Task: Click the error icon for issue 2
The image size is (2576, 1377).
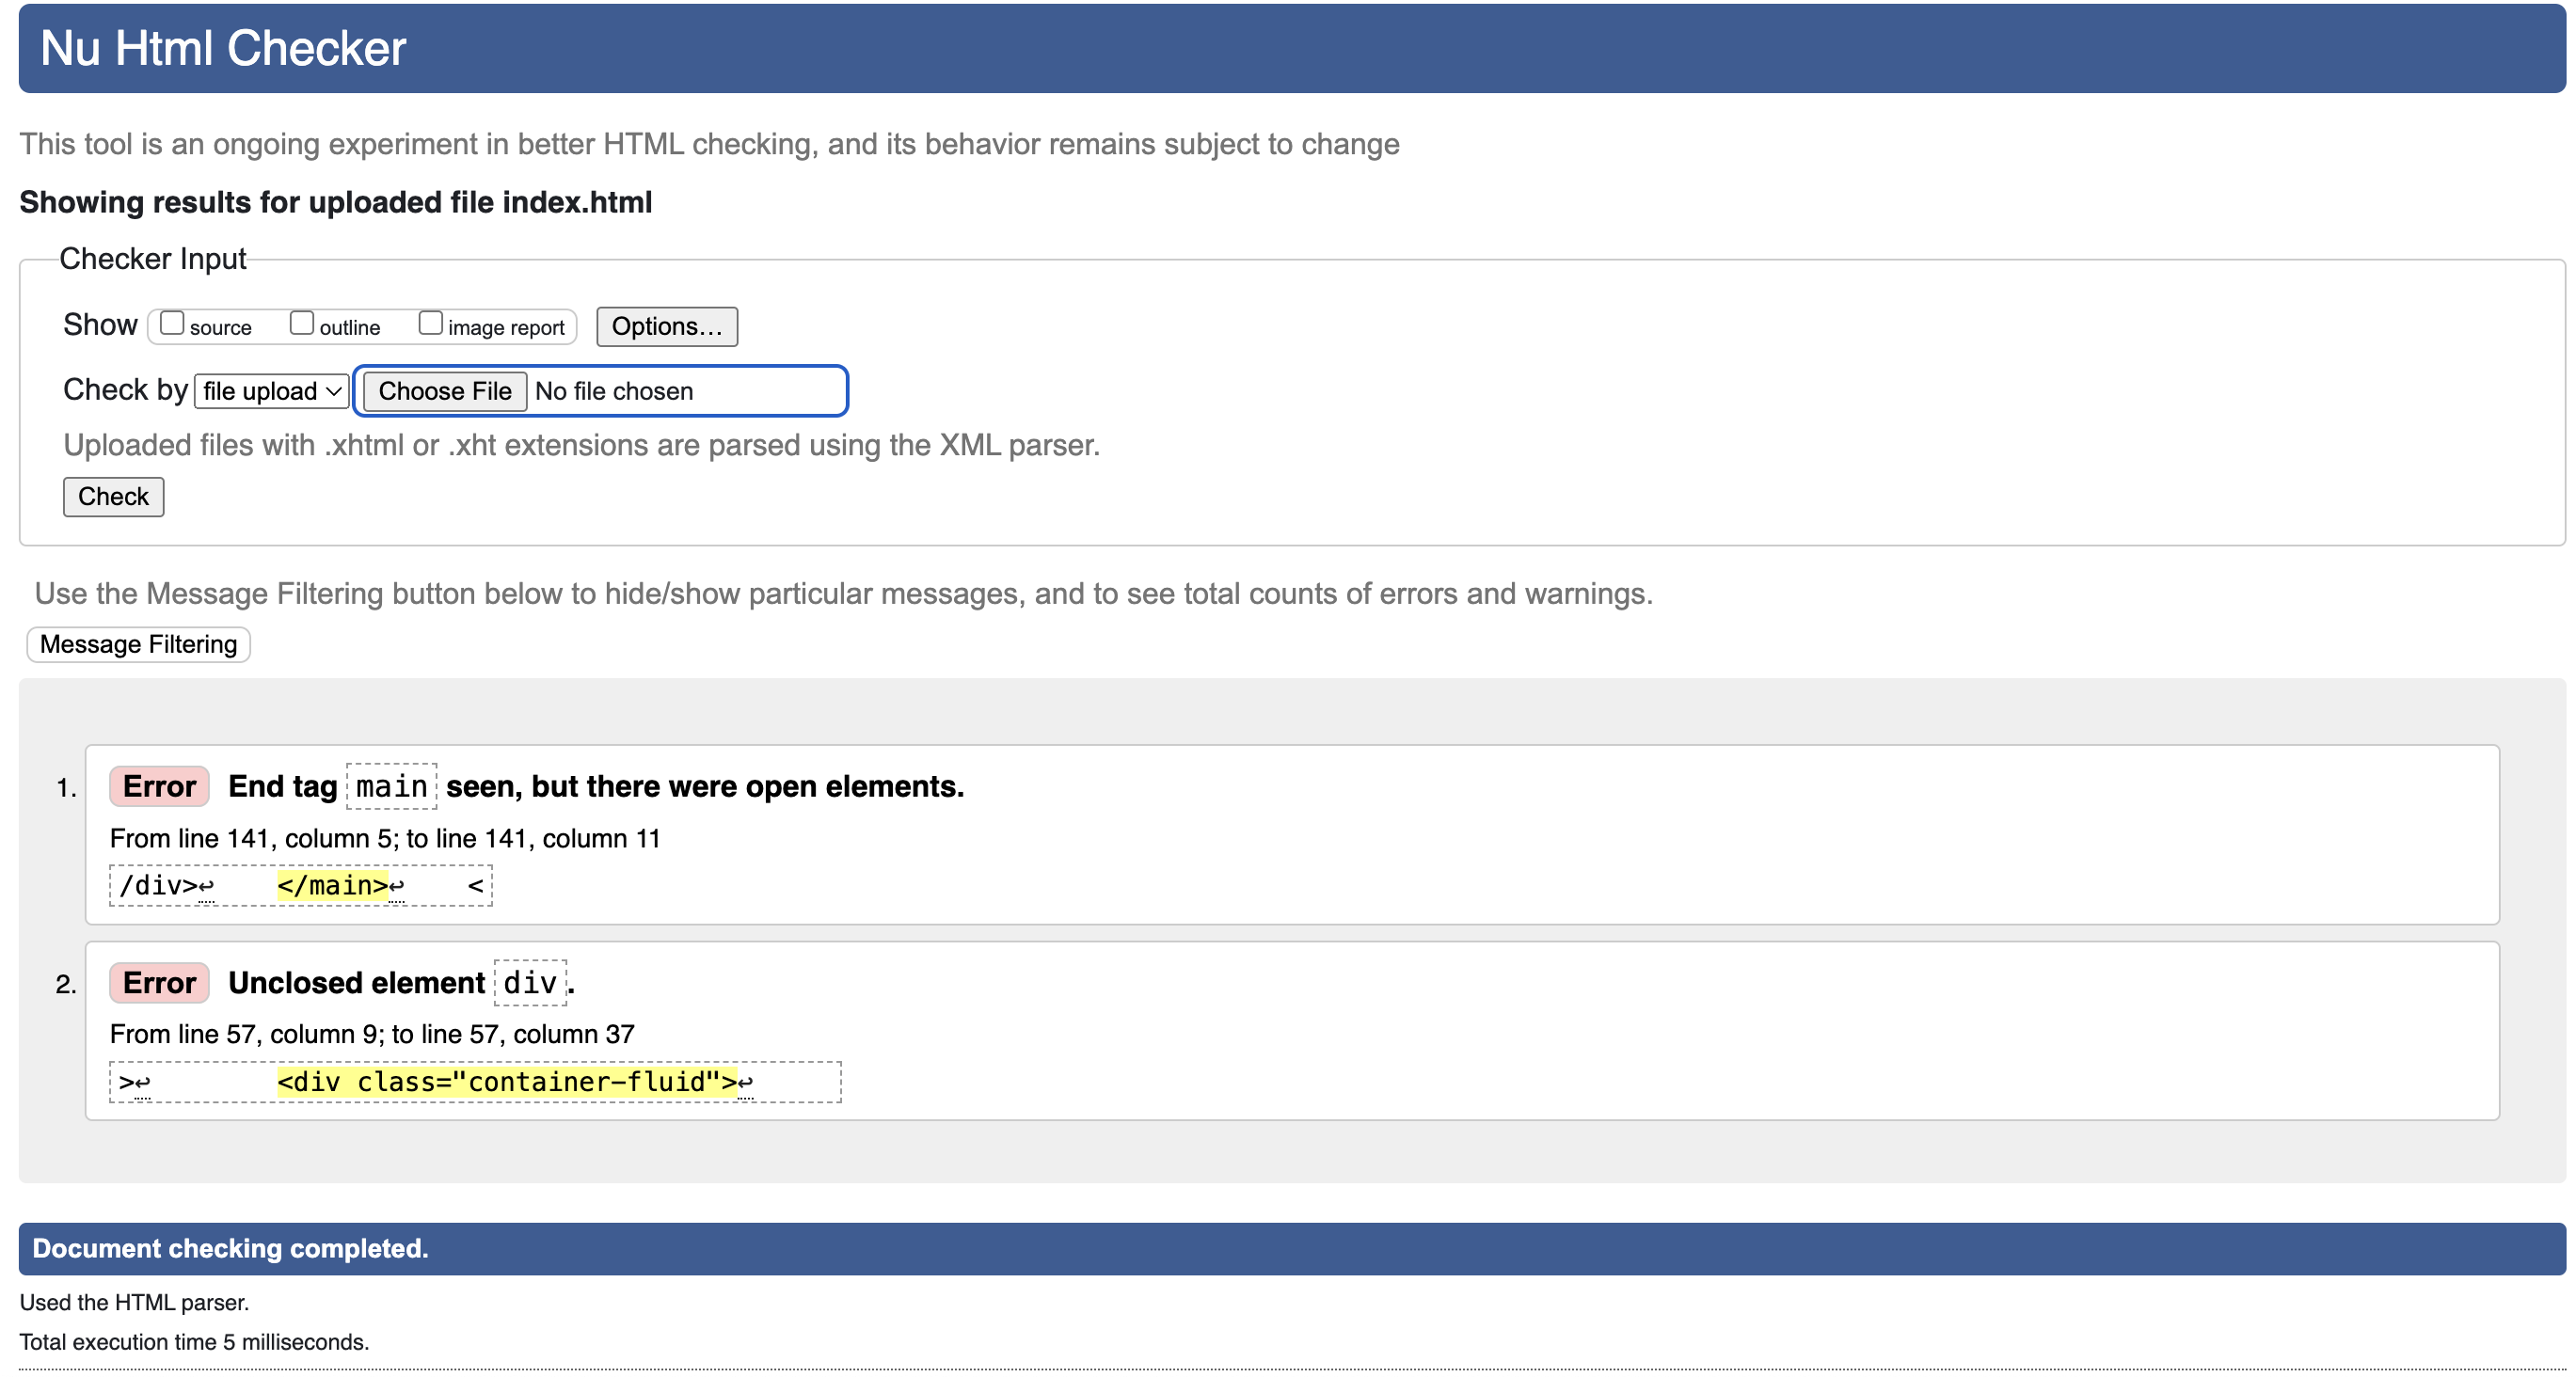Action: tap(158, 982)
